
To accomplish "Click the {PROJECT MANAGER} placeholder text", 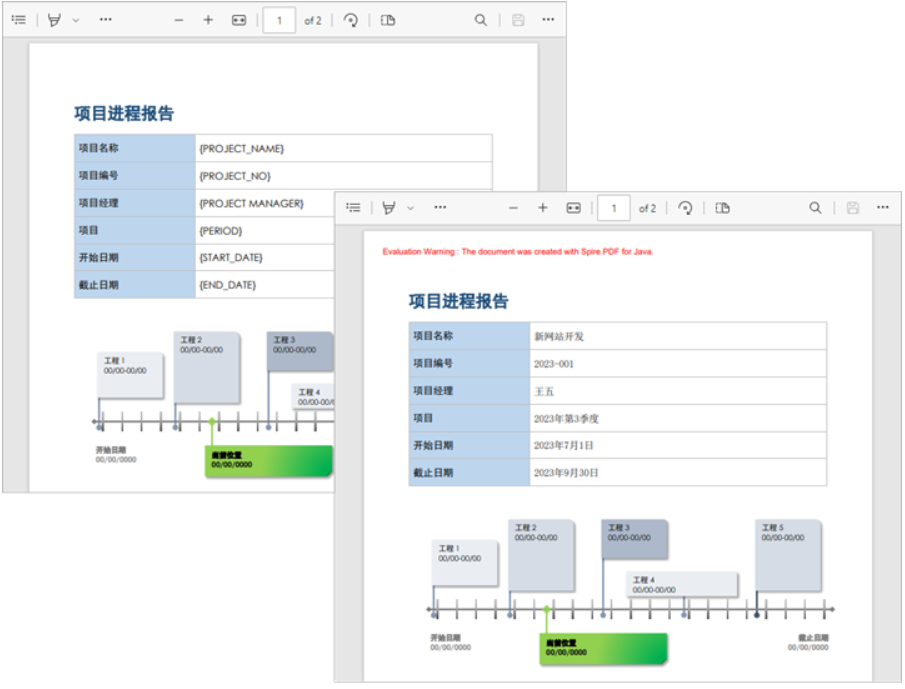I will pos(252,204).
